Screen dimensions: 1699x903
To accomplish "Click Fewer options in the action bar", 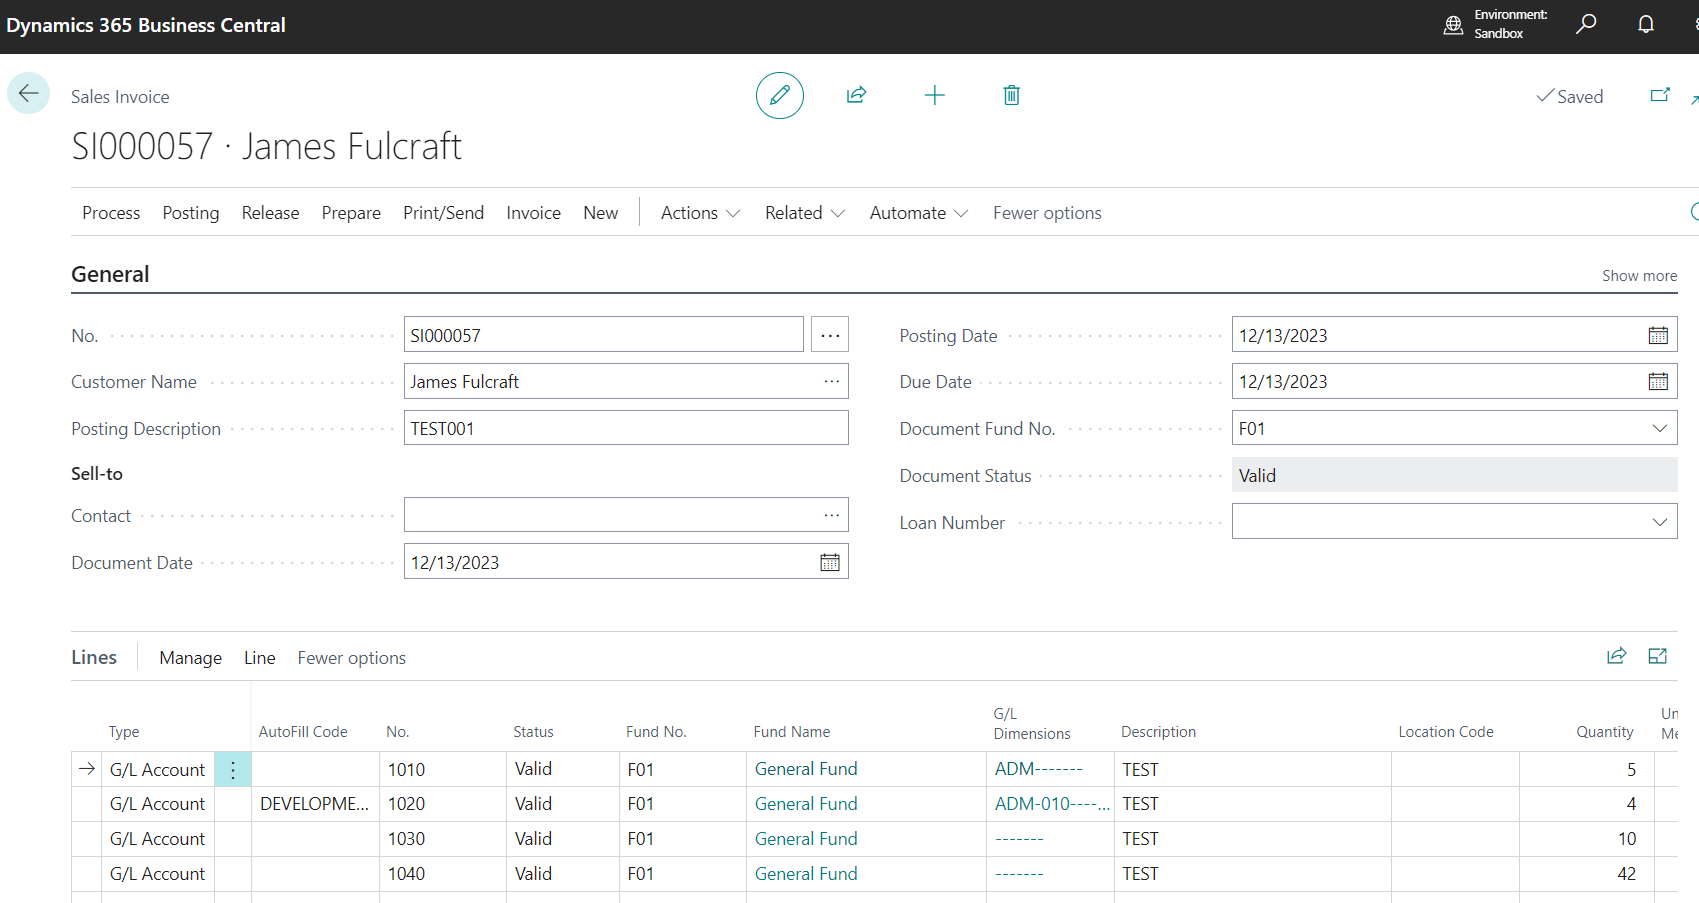I will pyautogui.click(x=1047, y=213).
